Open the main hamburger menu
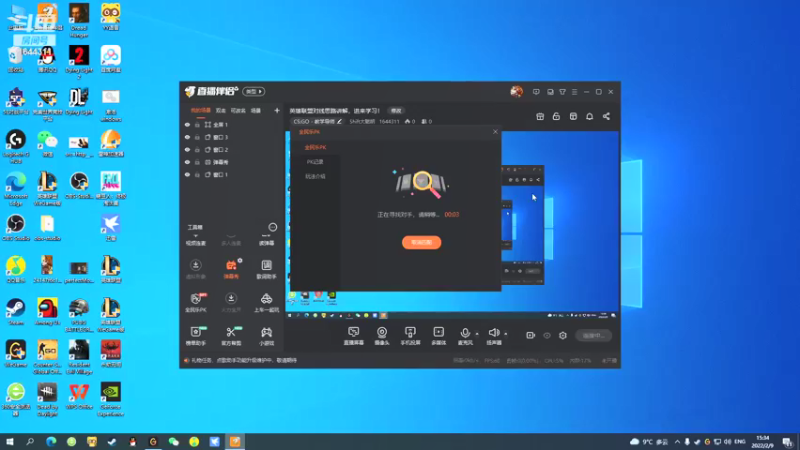Viewport: 800px width, 450px height. (x=574, y=92)
